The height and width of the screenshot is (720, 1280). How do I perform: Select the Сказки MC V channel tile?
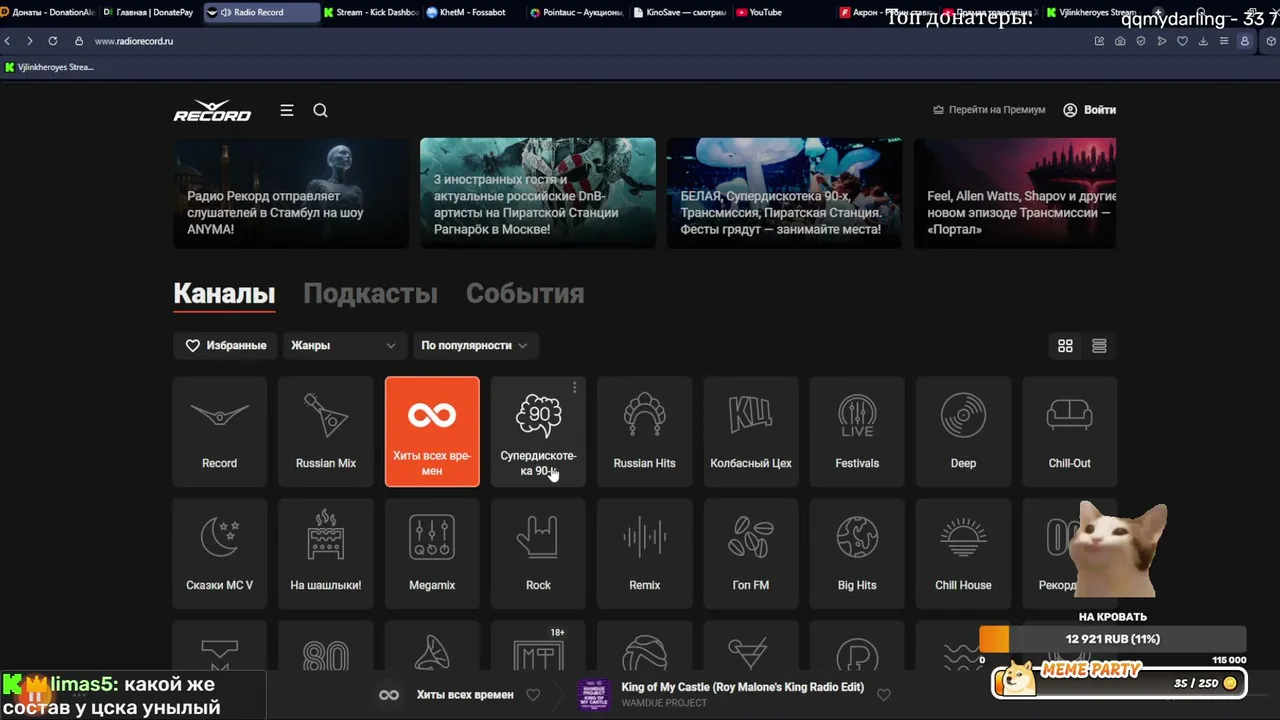pyautogui.click(x=220, y=553)
